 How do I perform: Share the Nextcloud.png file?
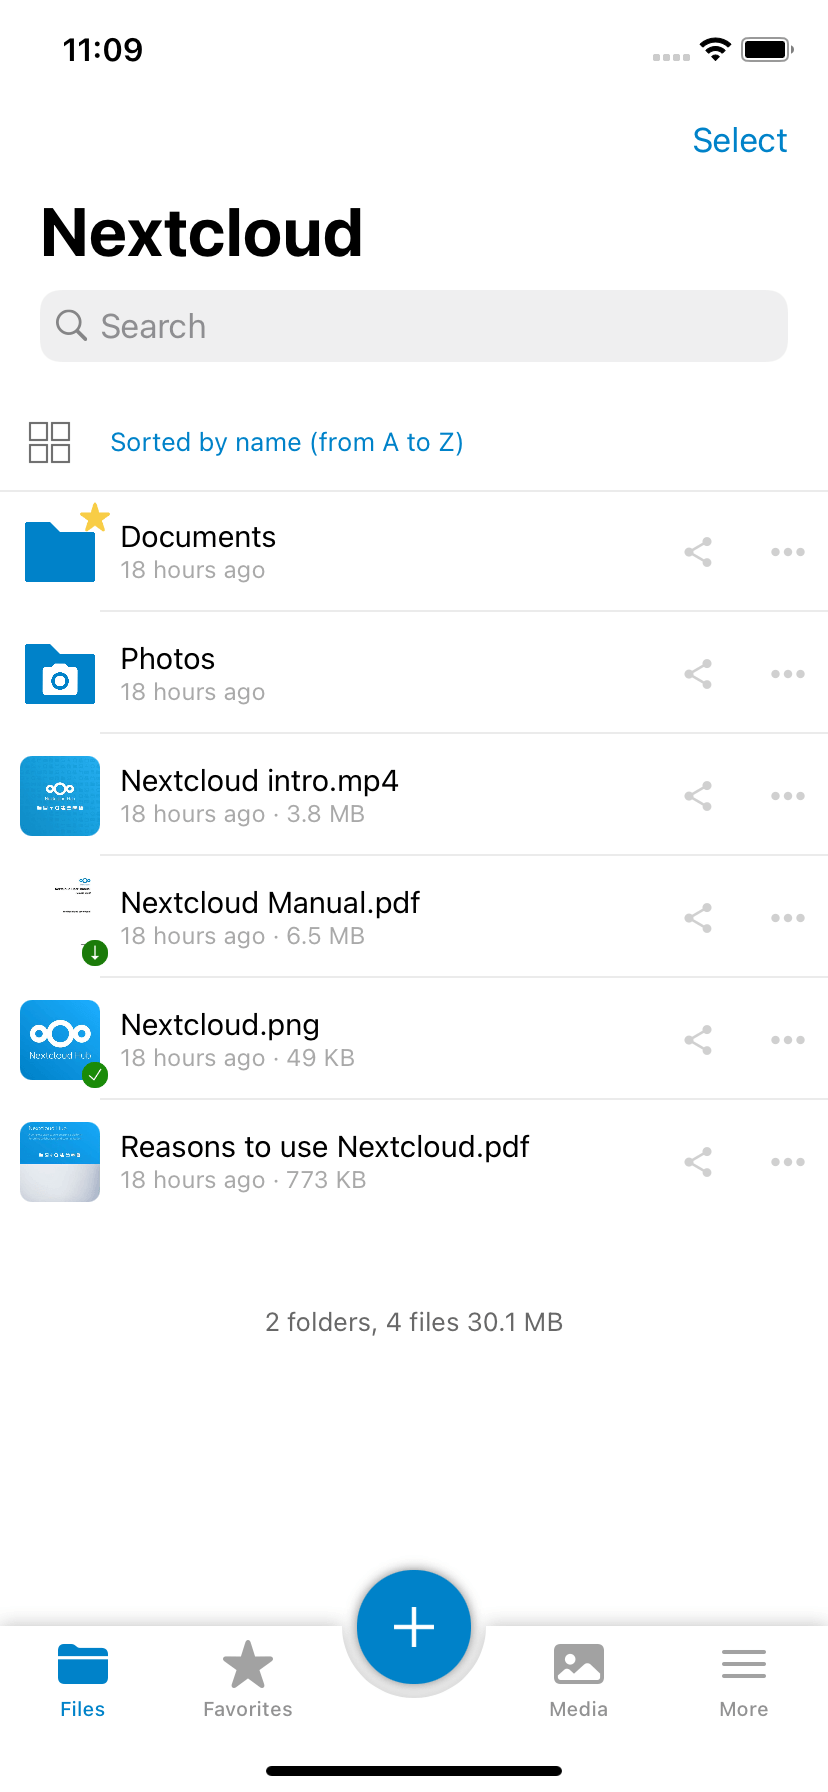[x=698, y=1040]
